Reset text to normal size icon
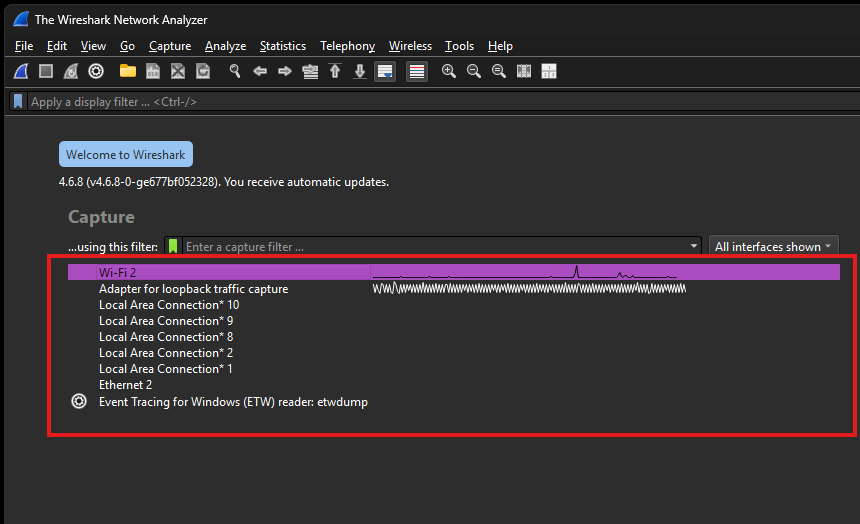This screenshot has height=524, width=860. point(499,71)
